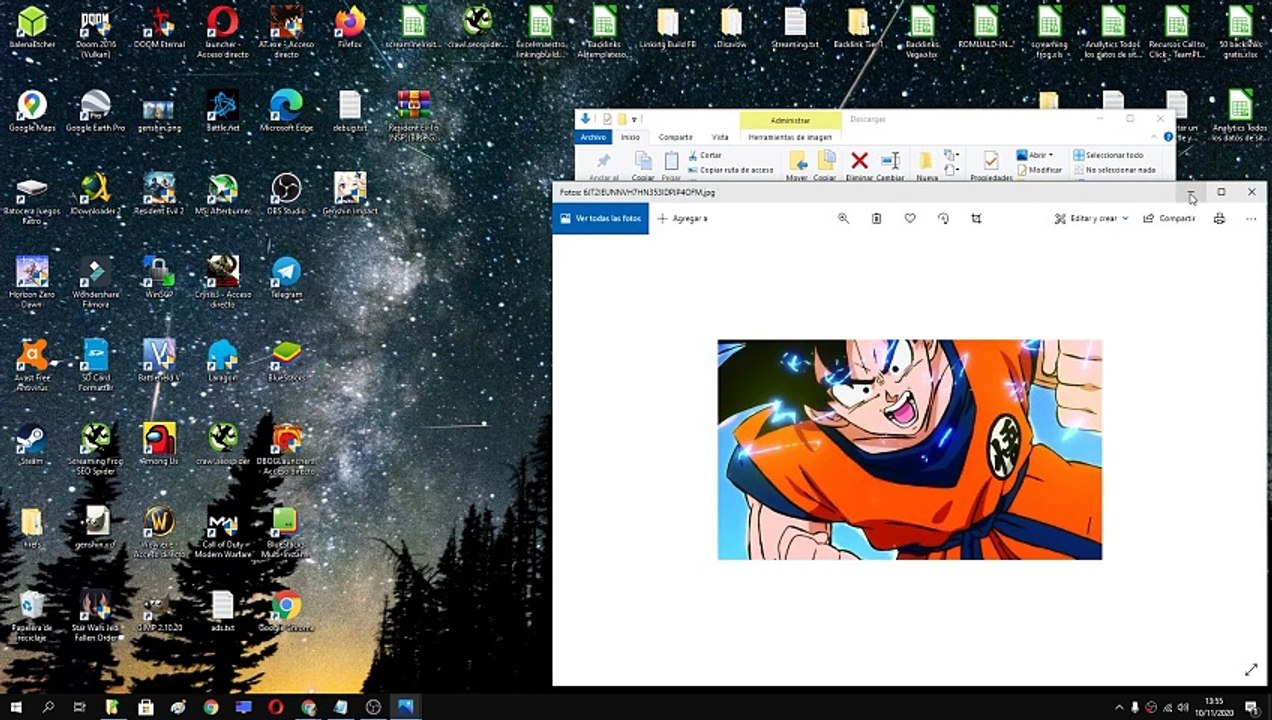Select the Papelera de reciclaje icon

[x=32, y=616]
